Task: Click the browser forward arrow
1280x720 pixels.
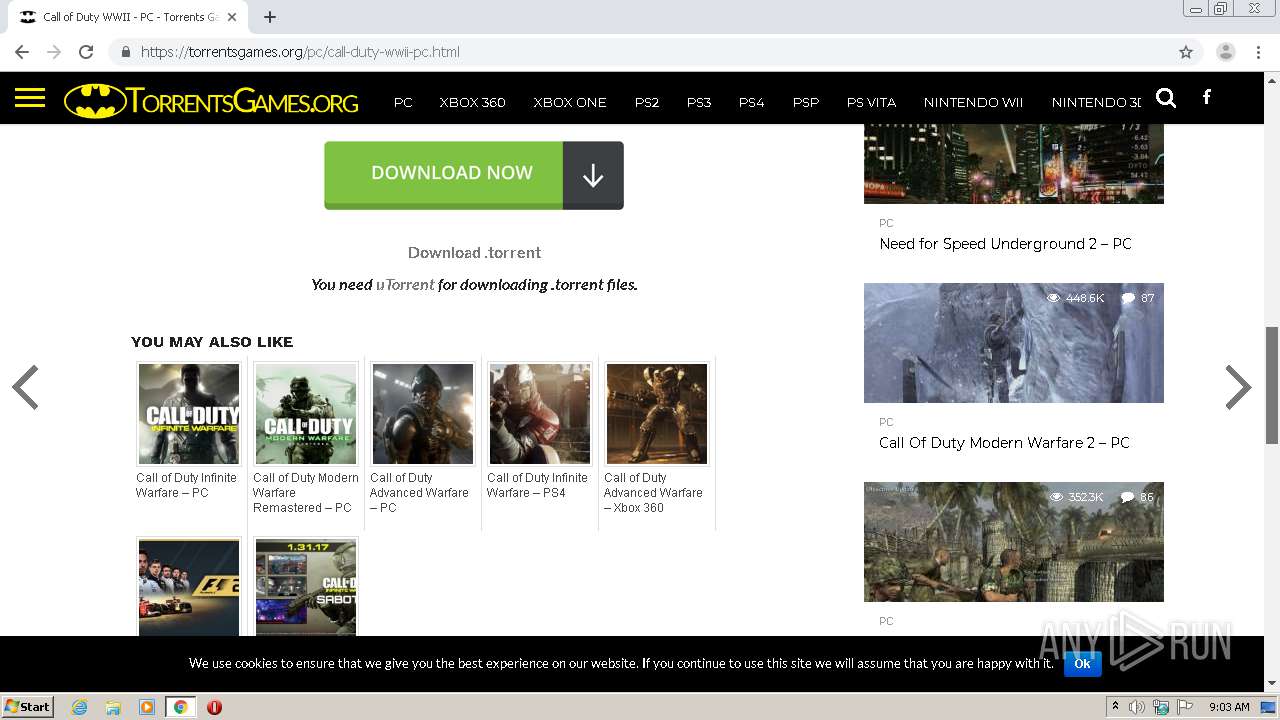Action: point(54,52)
